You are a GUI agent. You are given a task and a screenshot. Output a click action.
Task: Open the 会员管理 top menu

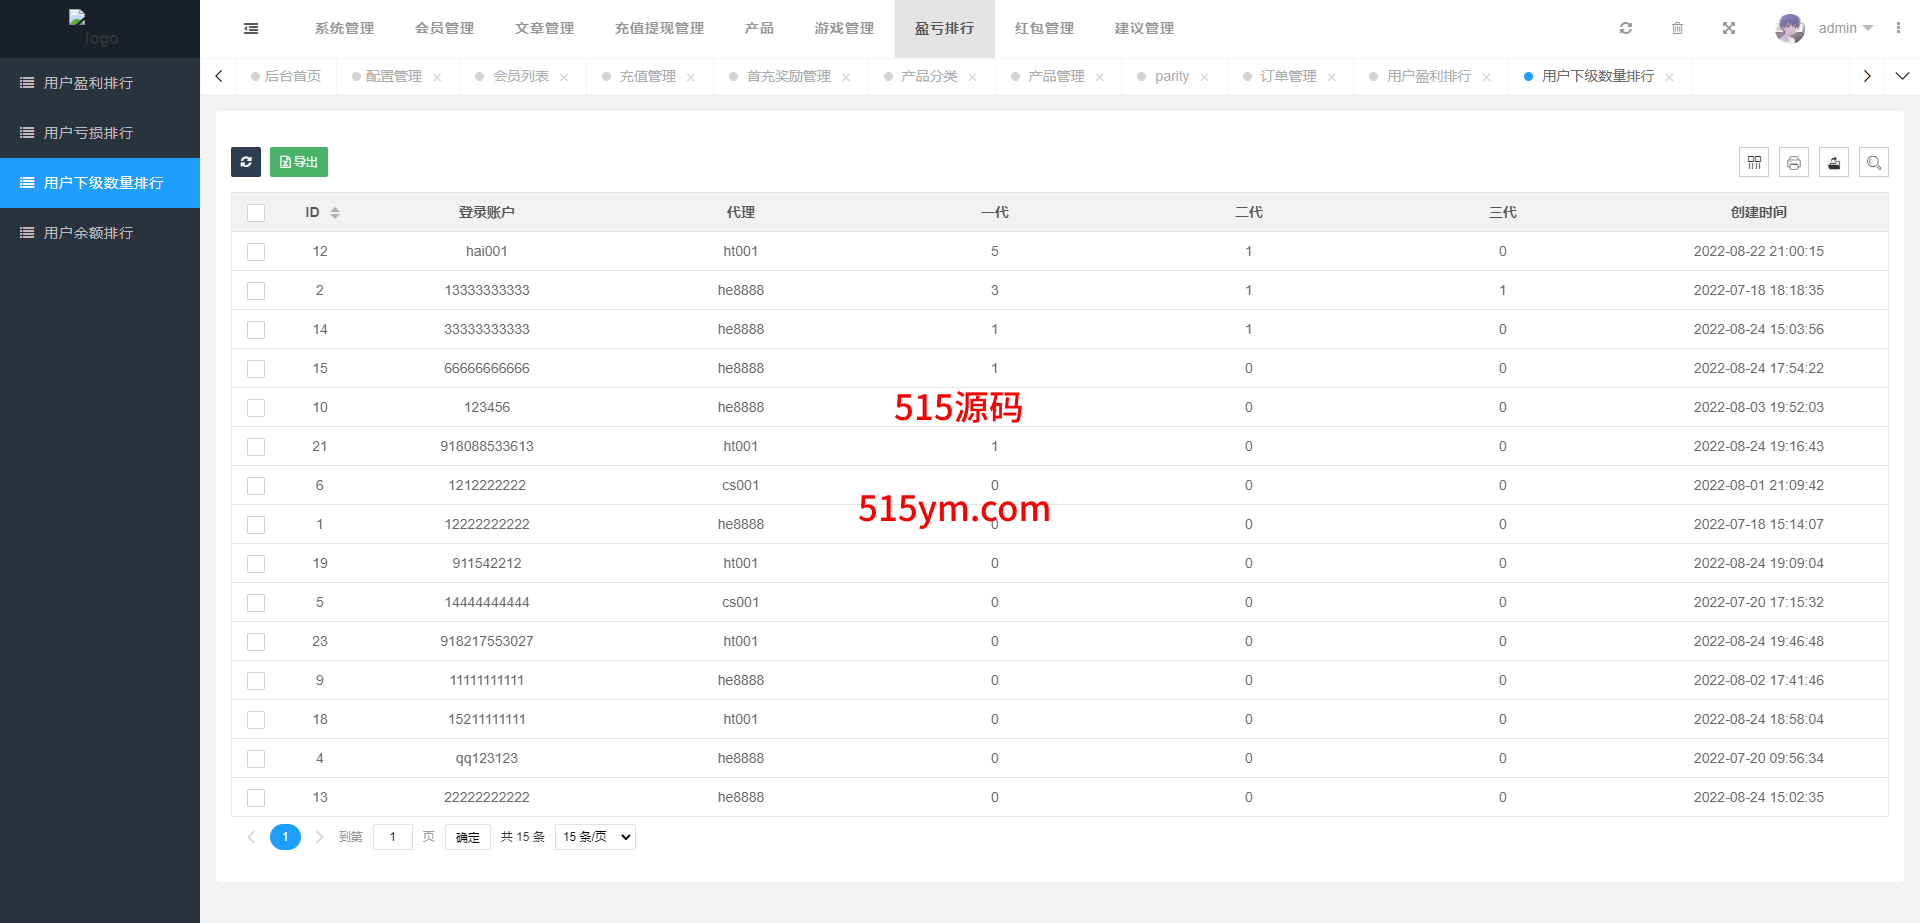(x=444, y=28)
